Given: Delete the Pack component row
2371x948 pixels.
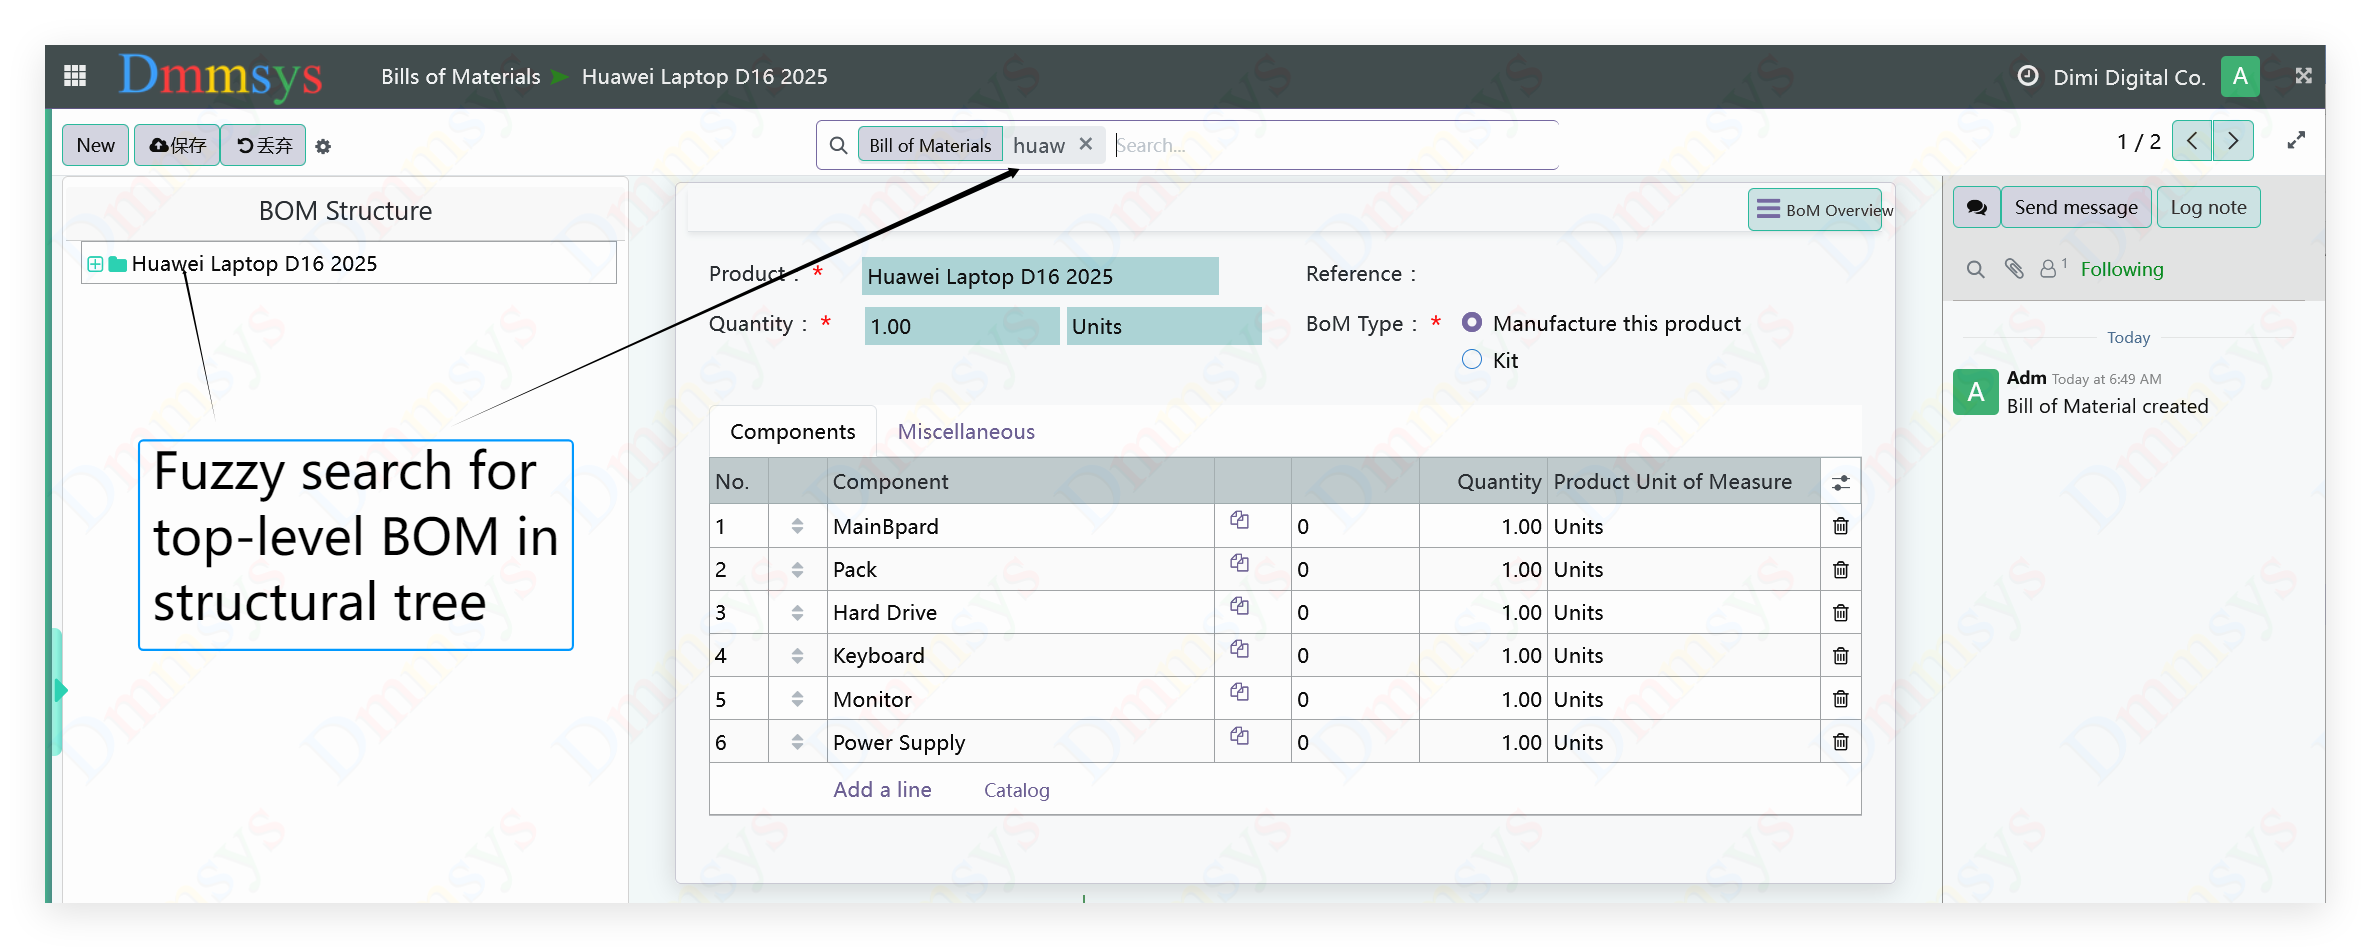Looking at the screenshot, I should point(1840,570).
